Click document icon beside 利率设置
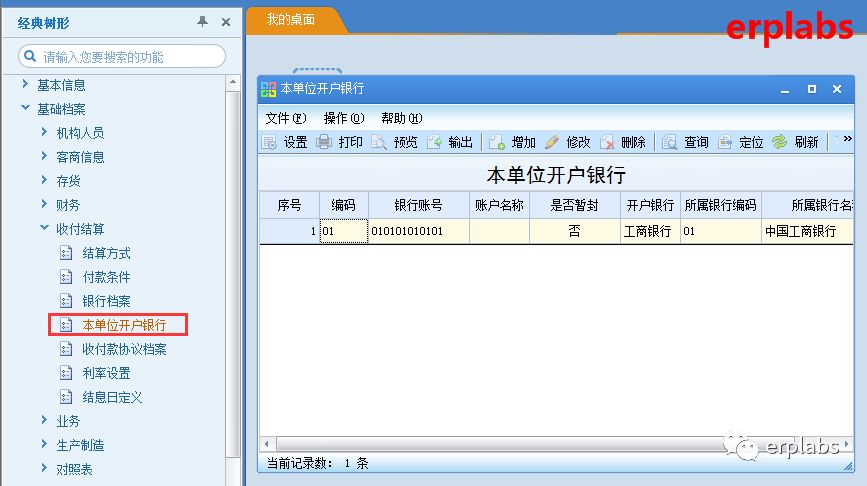Screen dimensions: 867x486 point(66,373)
